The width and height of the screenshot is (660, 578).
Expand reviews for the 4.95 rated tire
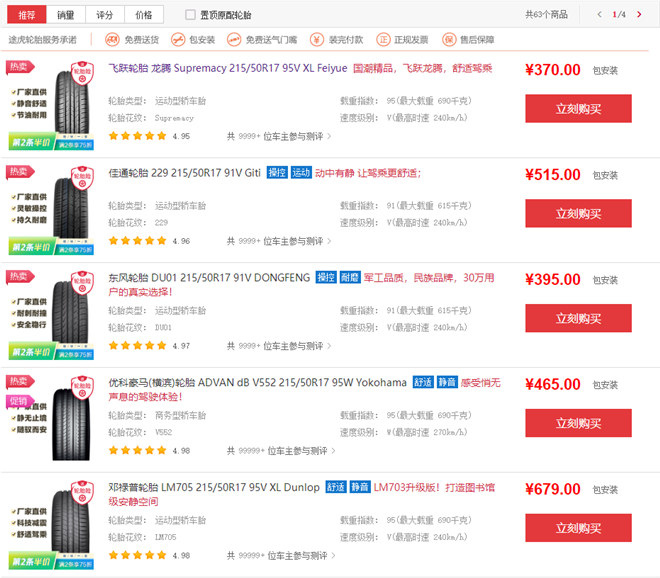point(279,136)
